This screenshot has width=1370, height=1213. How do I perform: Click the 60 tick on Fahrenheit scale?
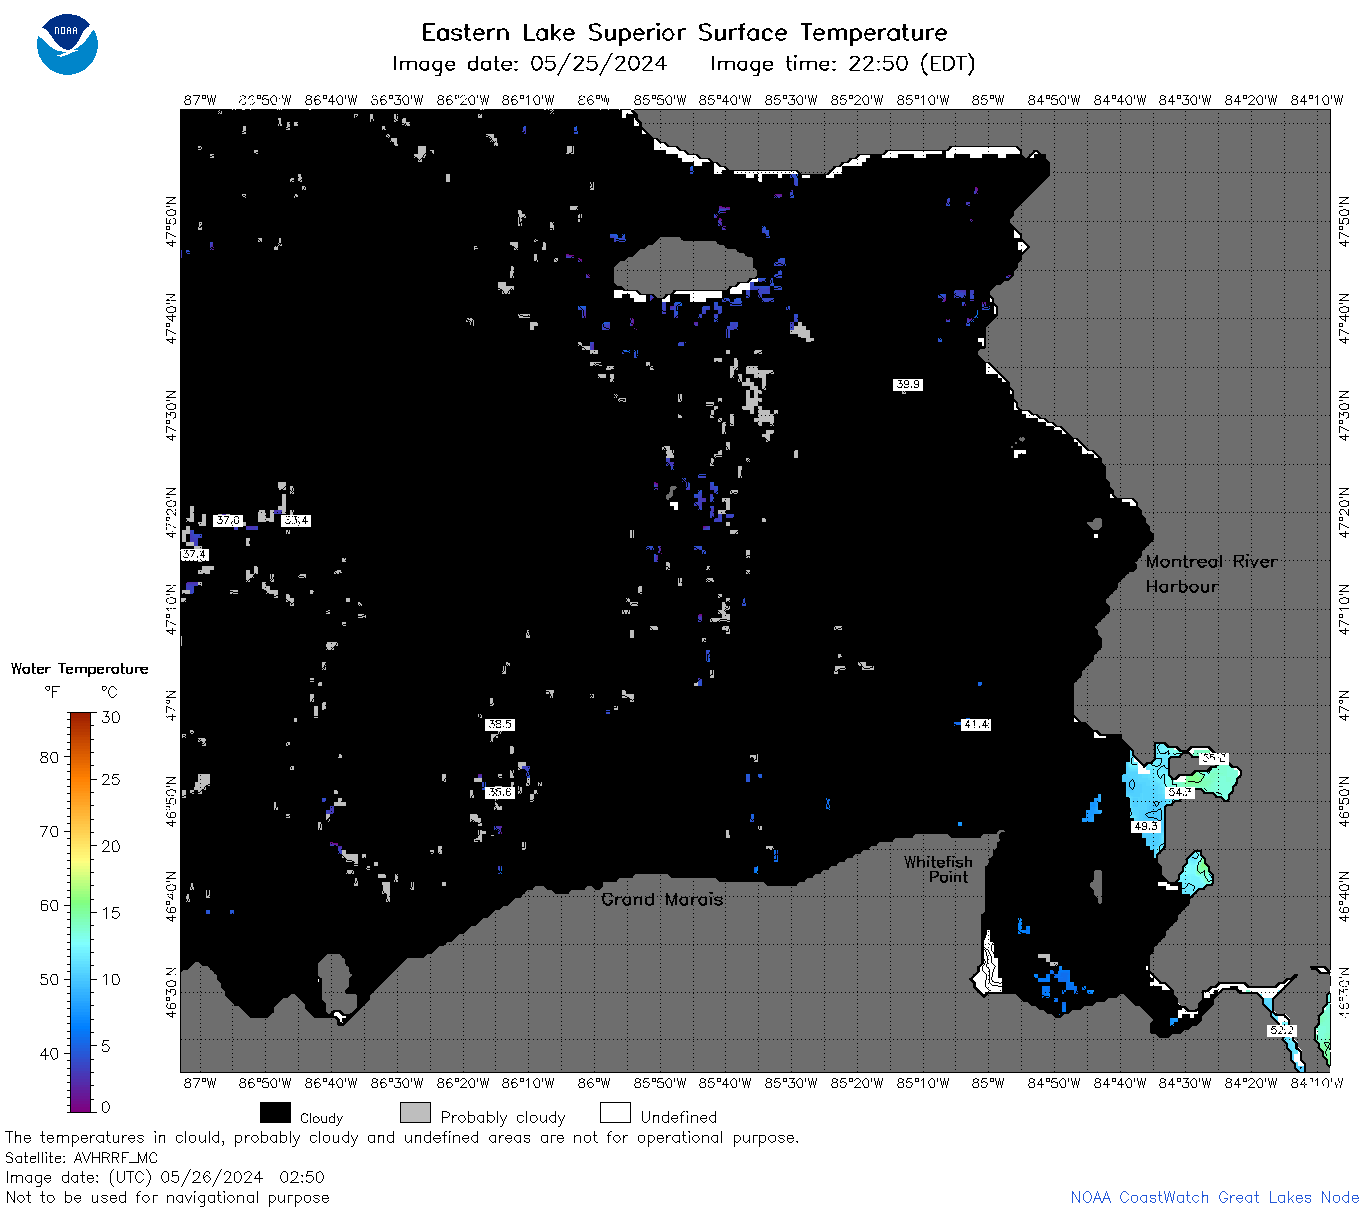(49, 905)
